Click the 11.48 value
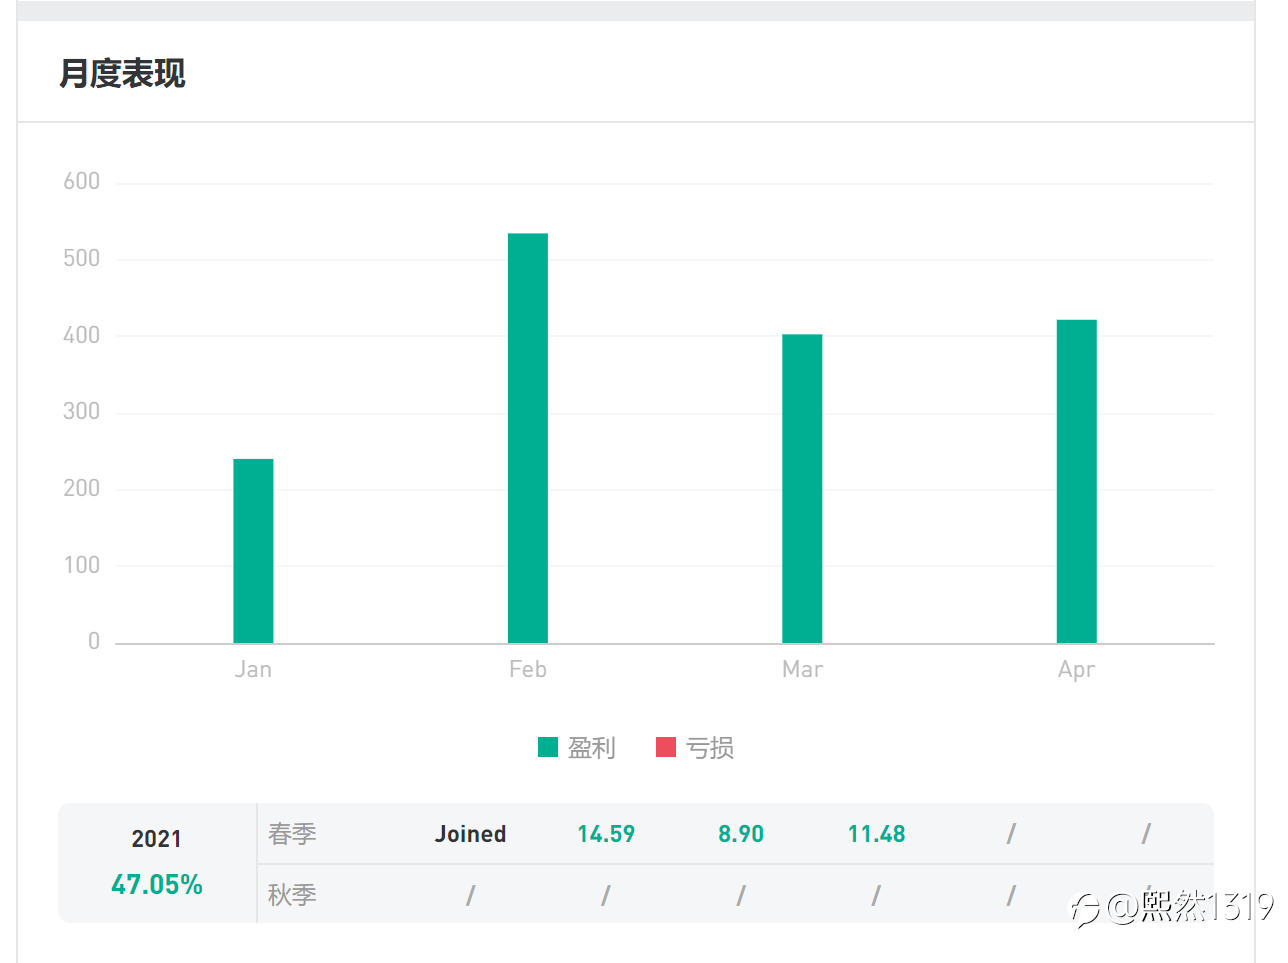 [x=877, y=834]
